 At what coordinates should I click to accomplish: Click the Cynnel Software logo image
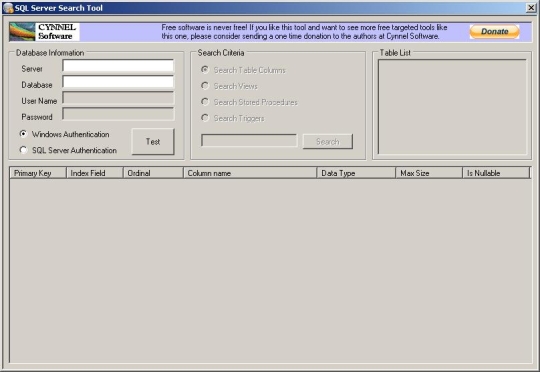click(44, 32)
